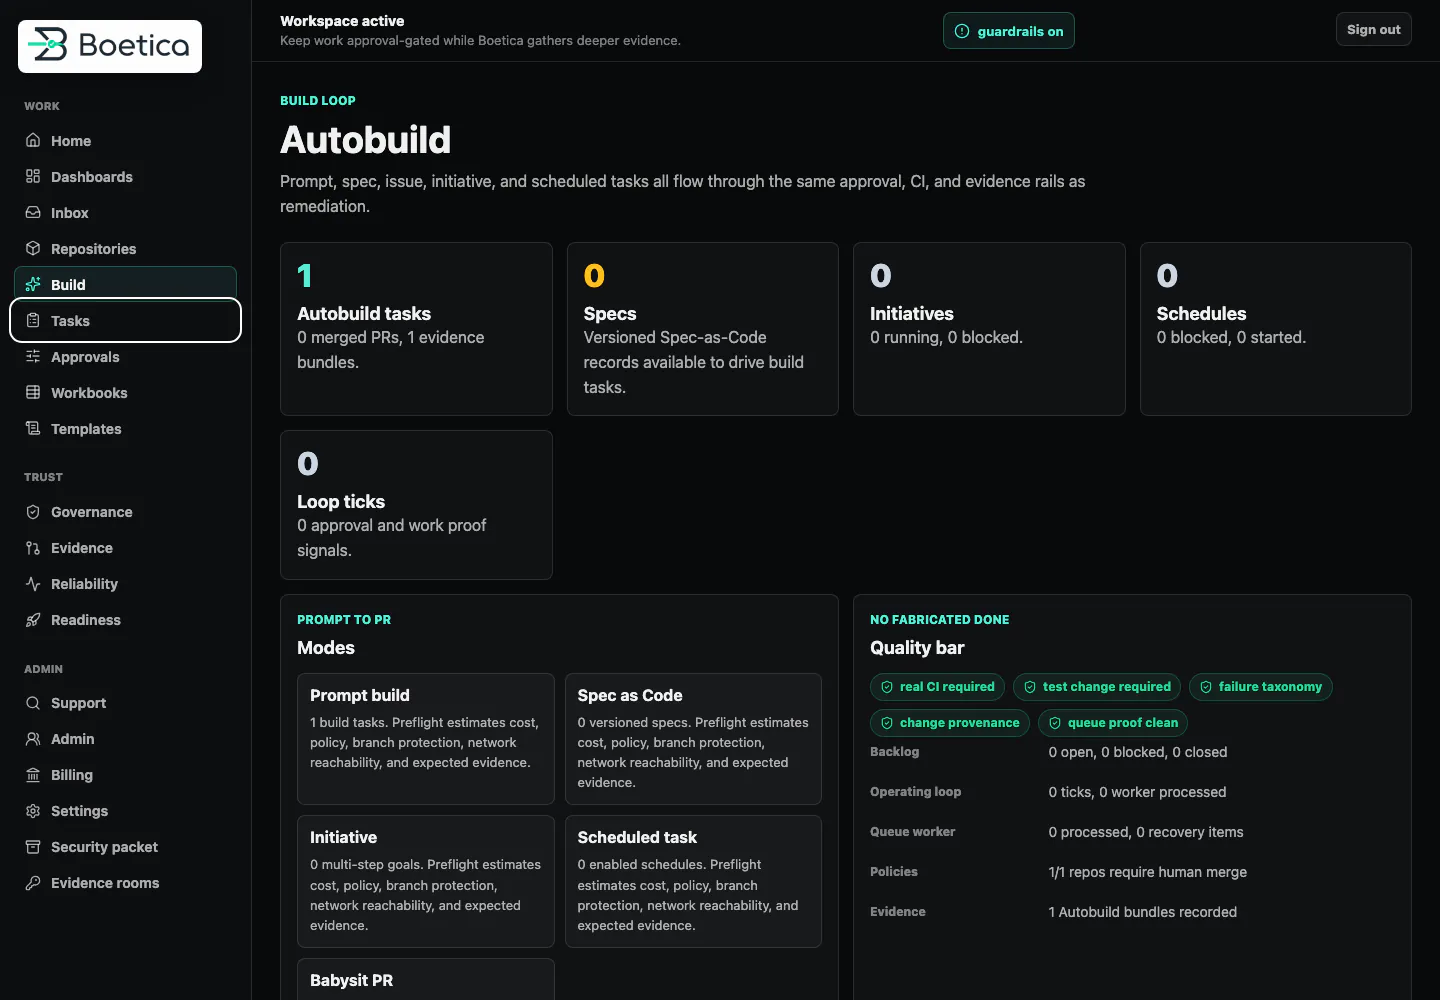1440x1000 pixels.
Task: Sign out of the workspace
Action: coord(1373,29)
